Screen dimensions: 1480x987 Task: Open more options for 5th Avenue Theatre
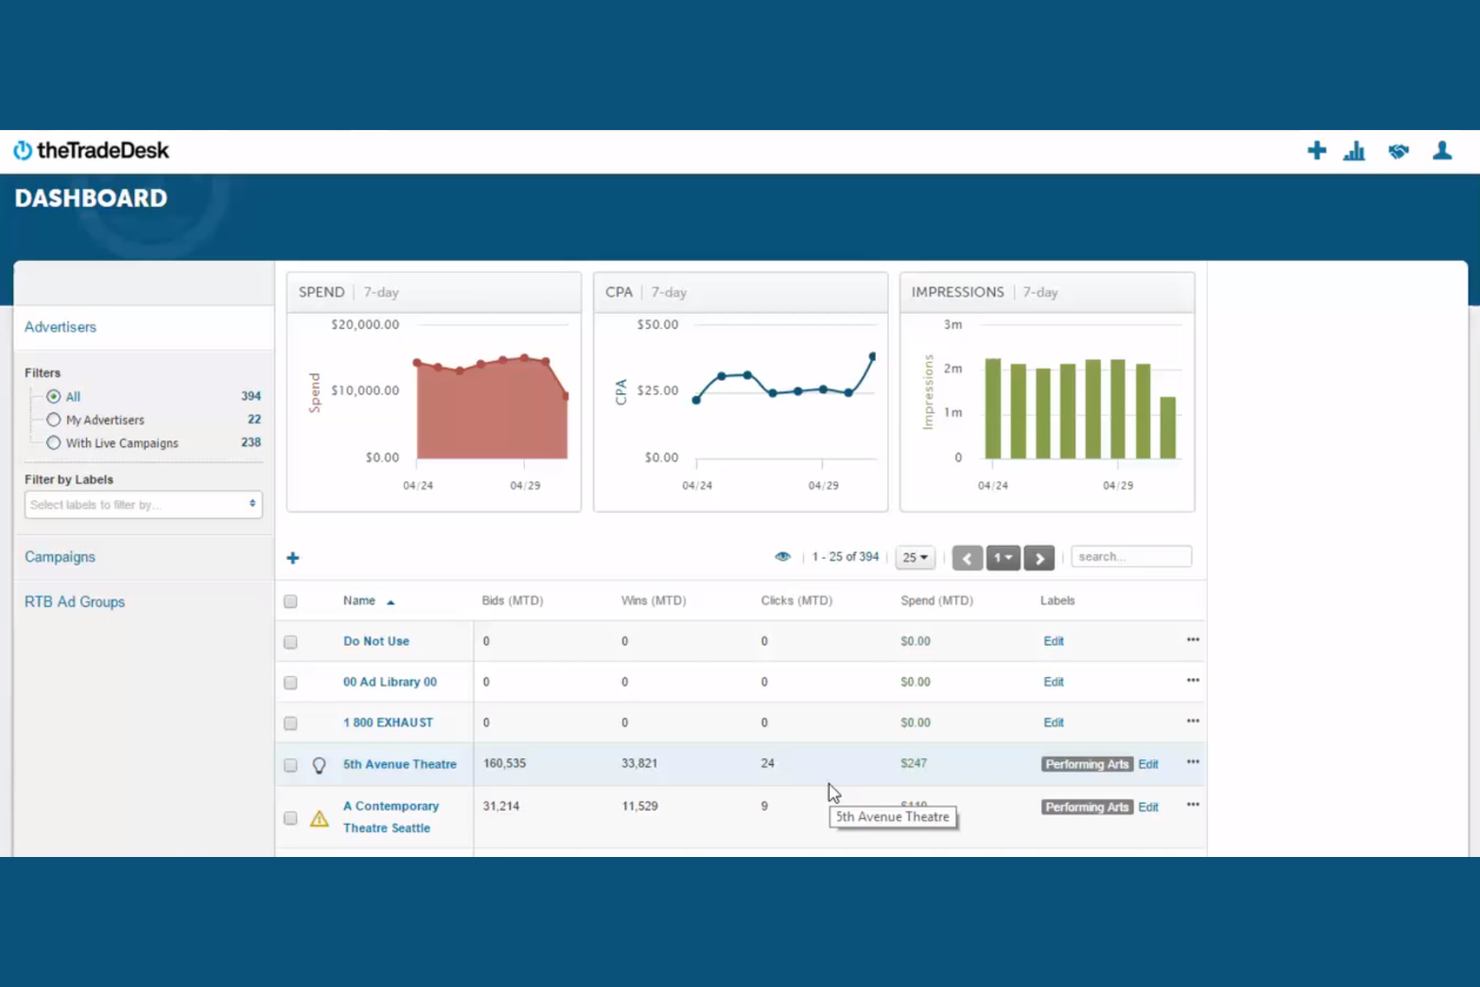1193,762
